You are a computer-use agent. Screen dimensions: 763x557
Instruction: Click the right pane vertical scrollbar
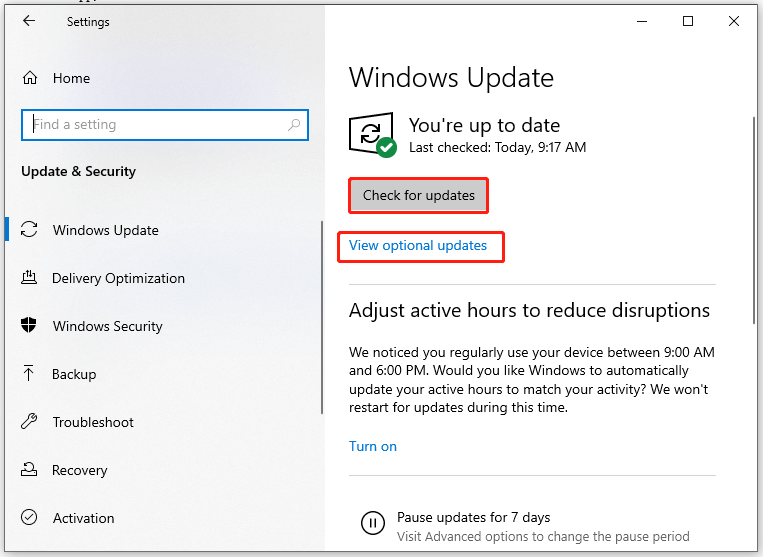(754, 220)
